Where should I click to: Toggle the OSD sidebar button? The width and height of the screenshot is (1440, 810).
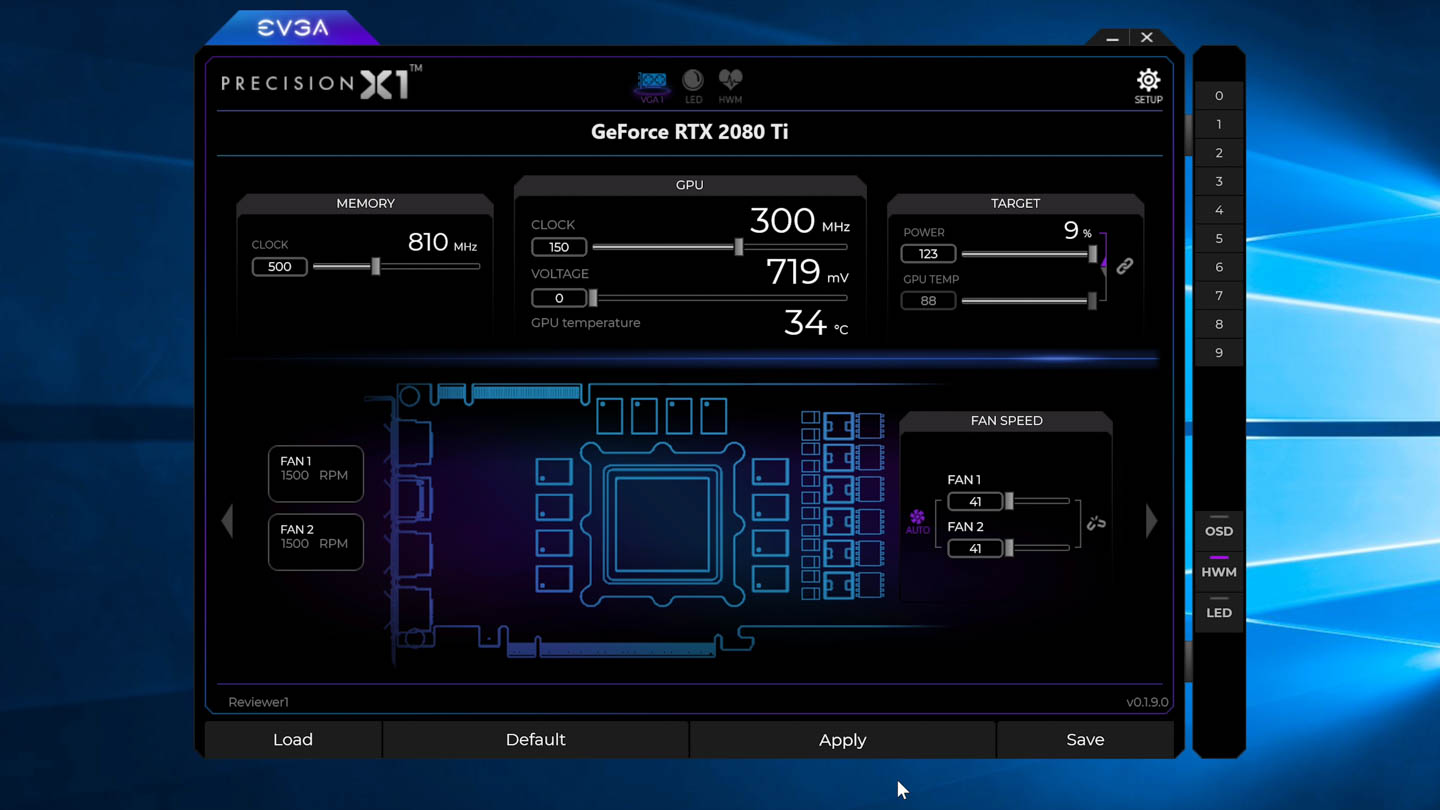(x=1219, y=530)
